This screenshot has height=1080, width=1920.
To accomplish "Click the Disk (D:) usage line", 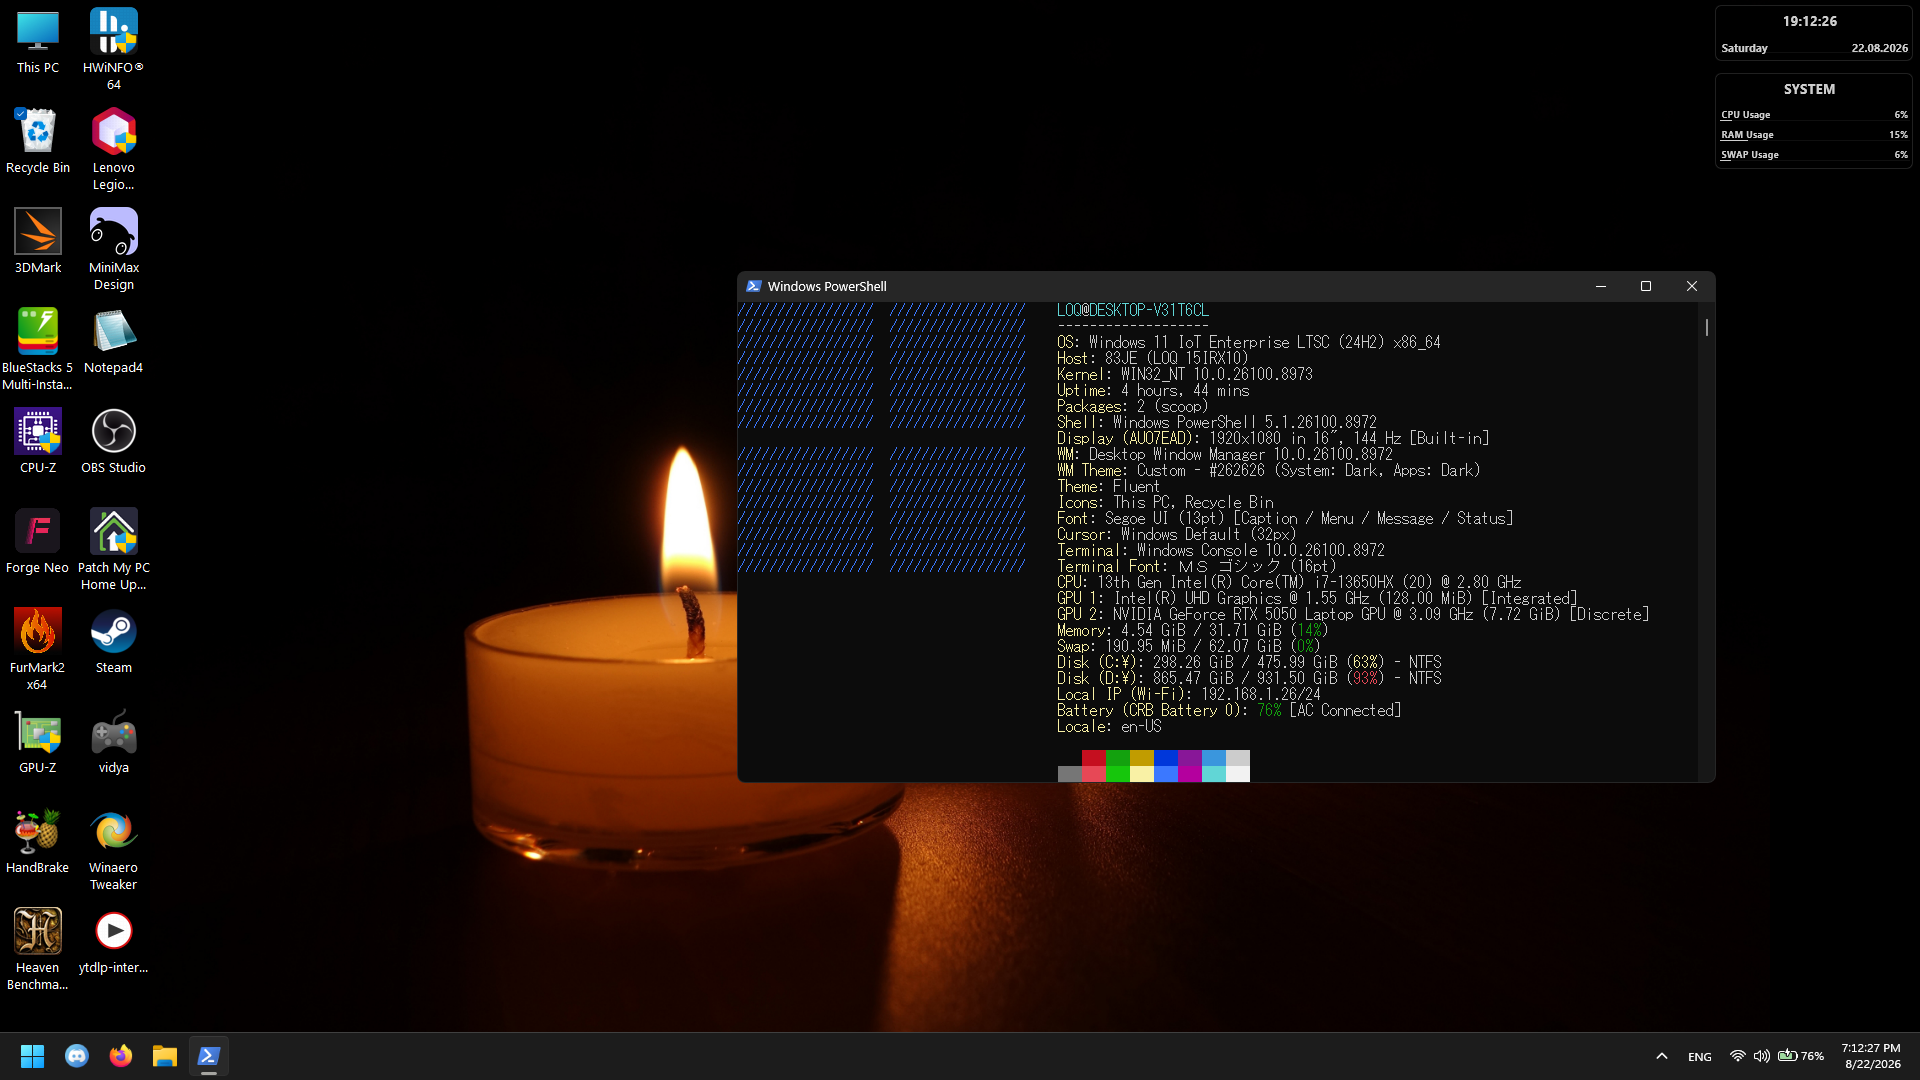I will [1249, 678].
